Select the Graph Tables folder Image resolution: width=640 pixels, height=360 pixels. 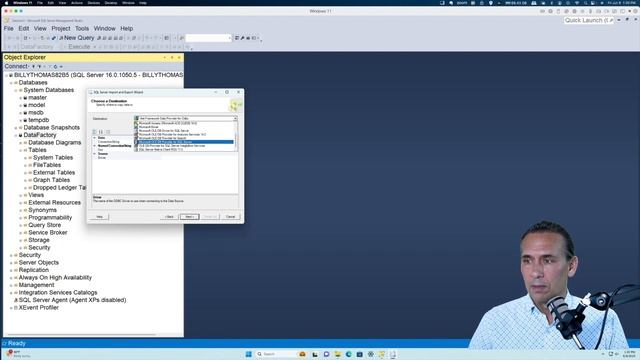click(51, 180)
